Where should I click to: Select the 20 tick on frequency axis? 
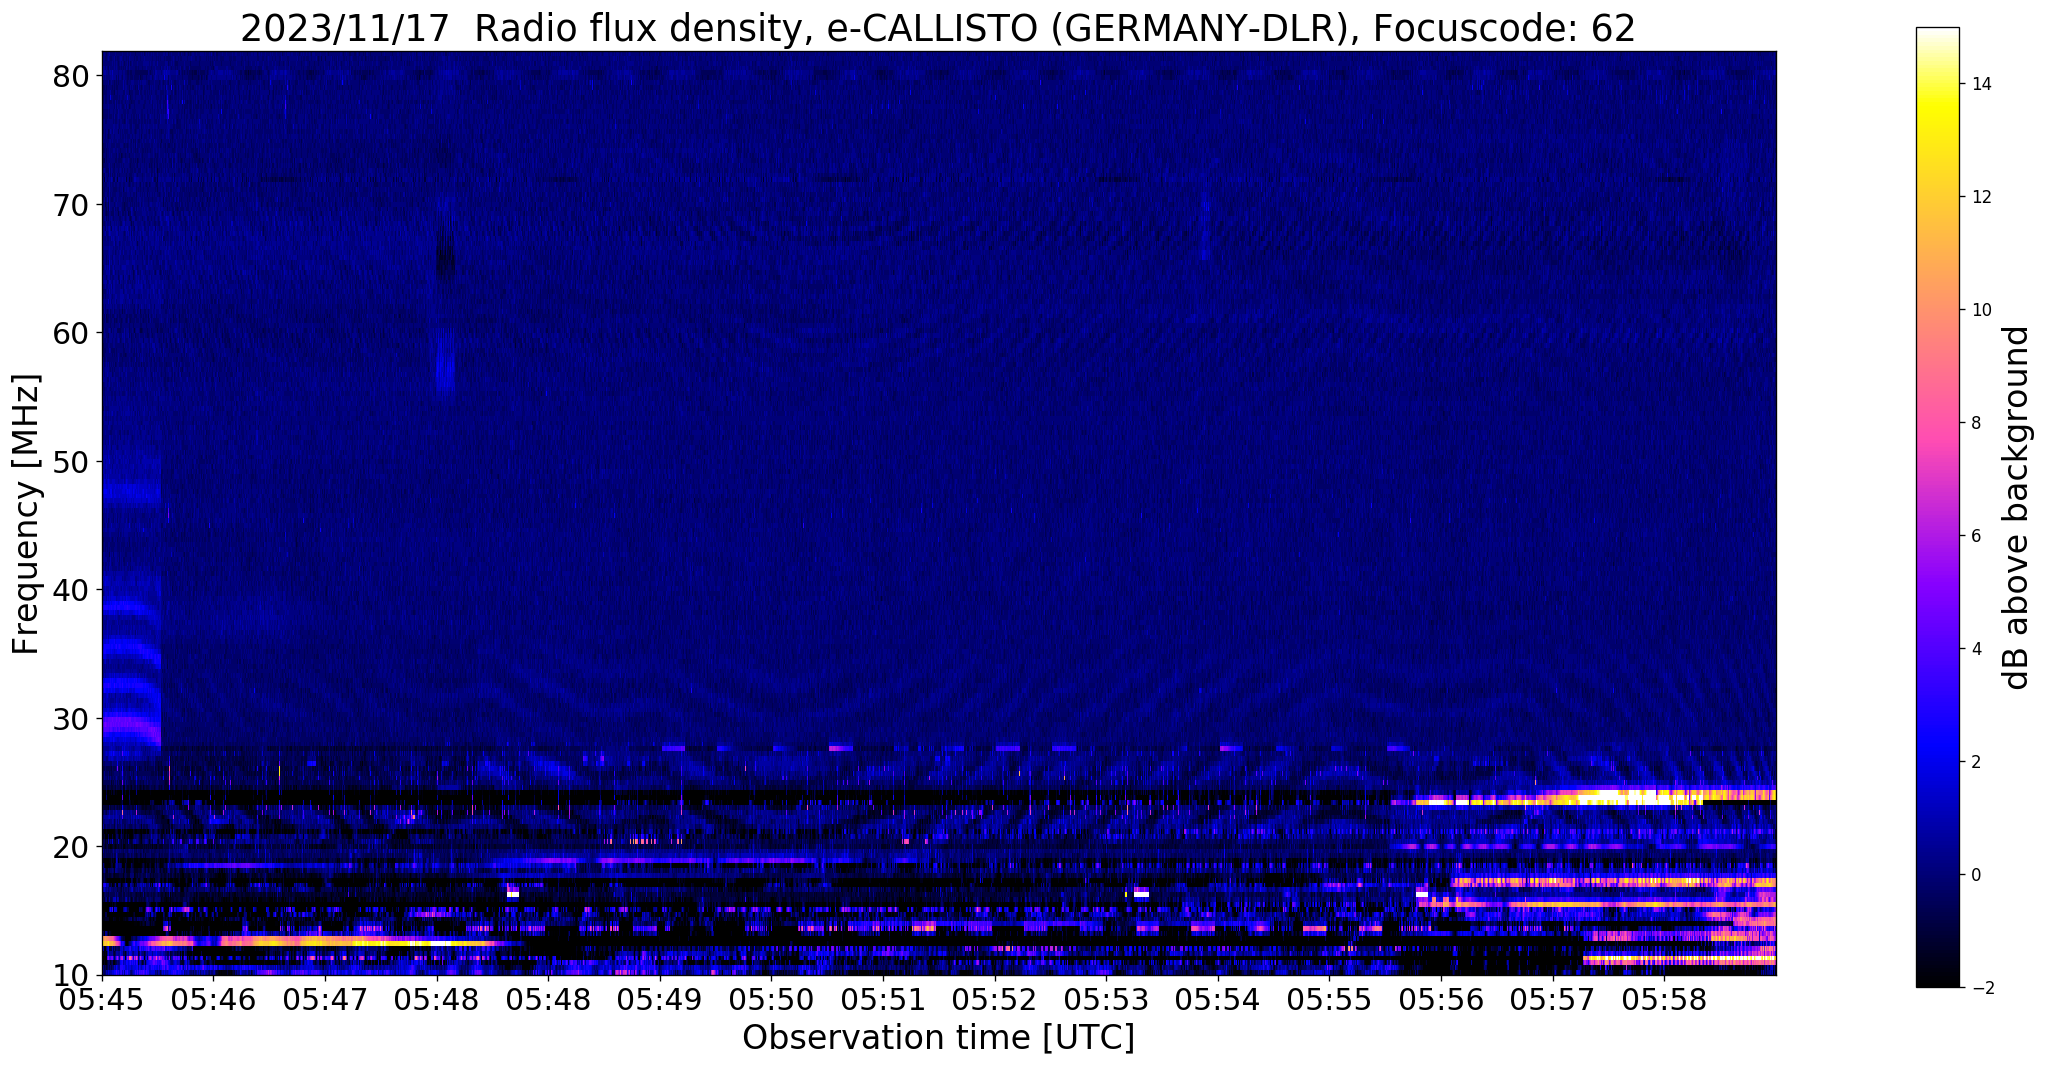(70, 847)
